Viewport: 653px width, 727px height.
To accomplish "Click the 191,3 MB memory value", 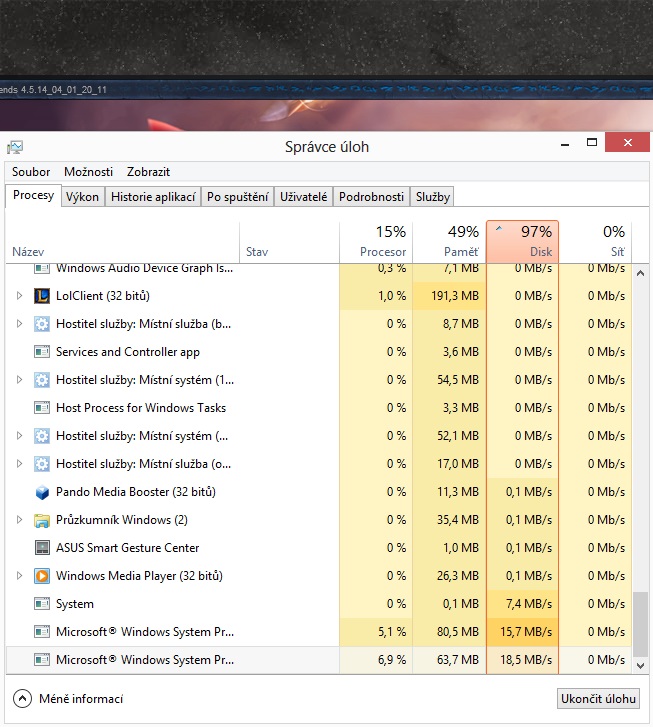I will [455, 296].
